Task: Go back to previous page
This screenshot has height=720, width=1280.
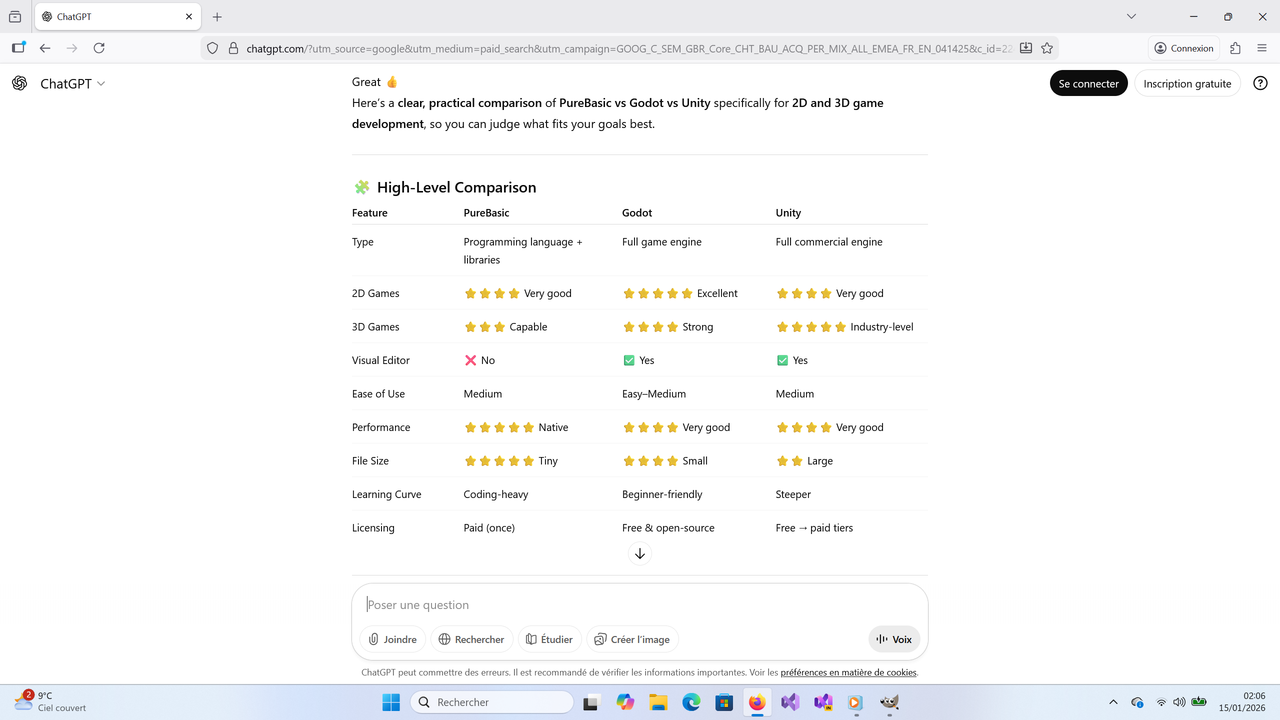Action: click(x=45, y=48)
